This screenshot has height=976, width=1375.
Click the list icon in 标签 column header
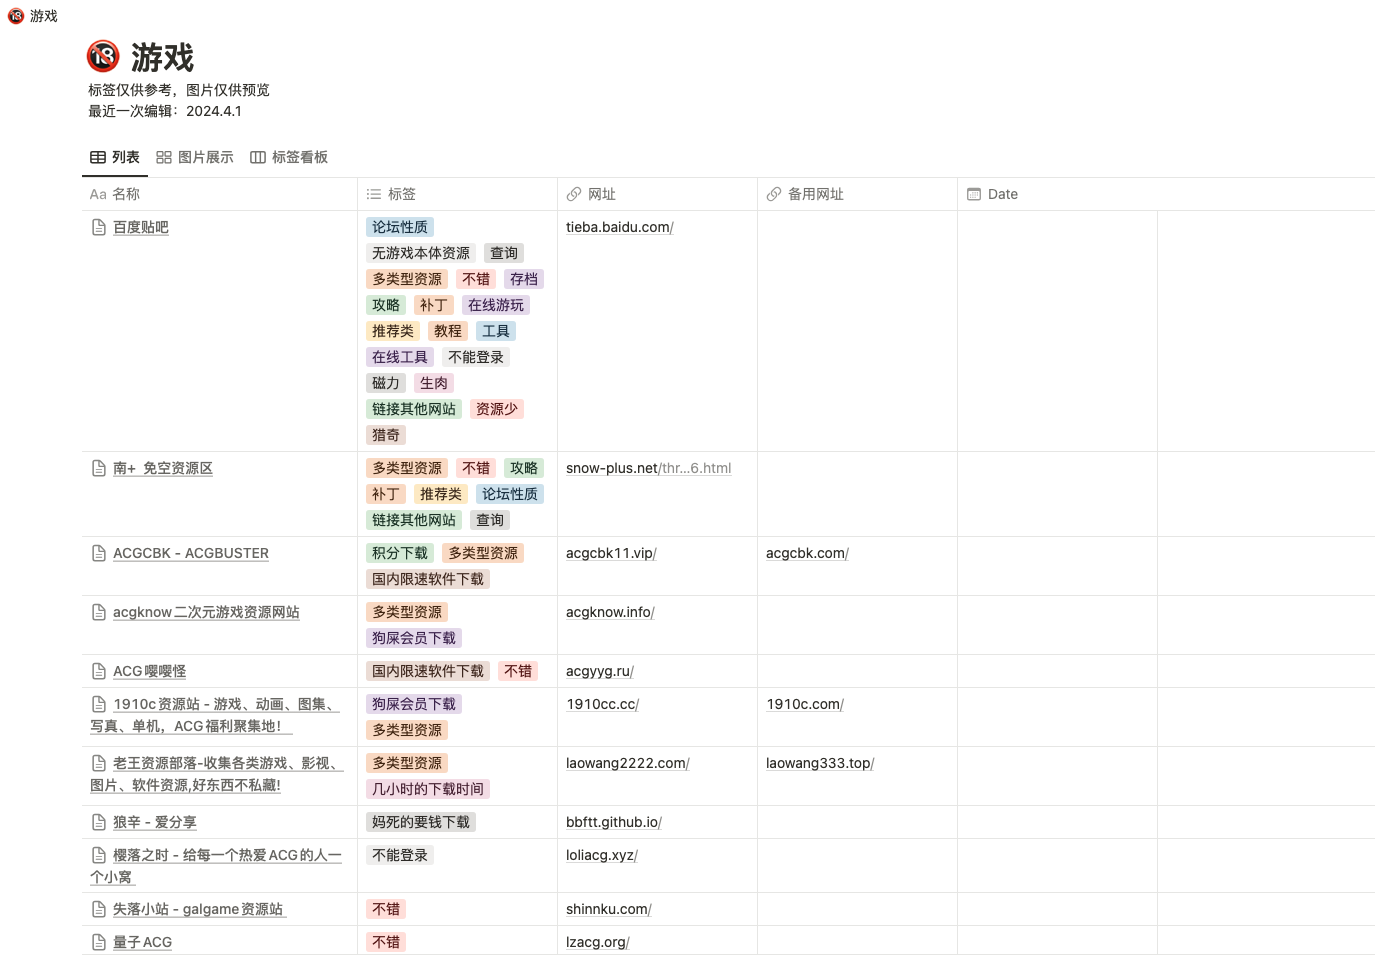click(374, 195)
